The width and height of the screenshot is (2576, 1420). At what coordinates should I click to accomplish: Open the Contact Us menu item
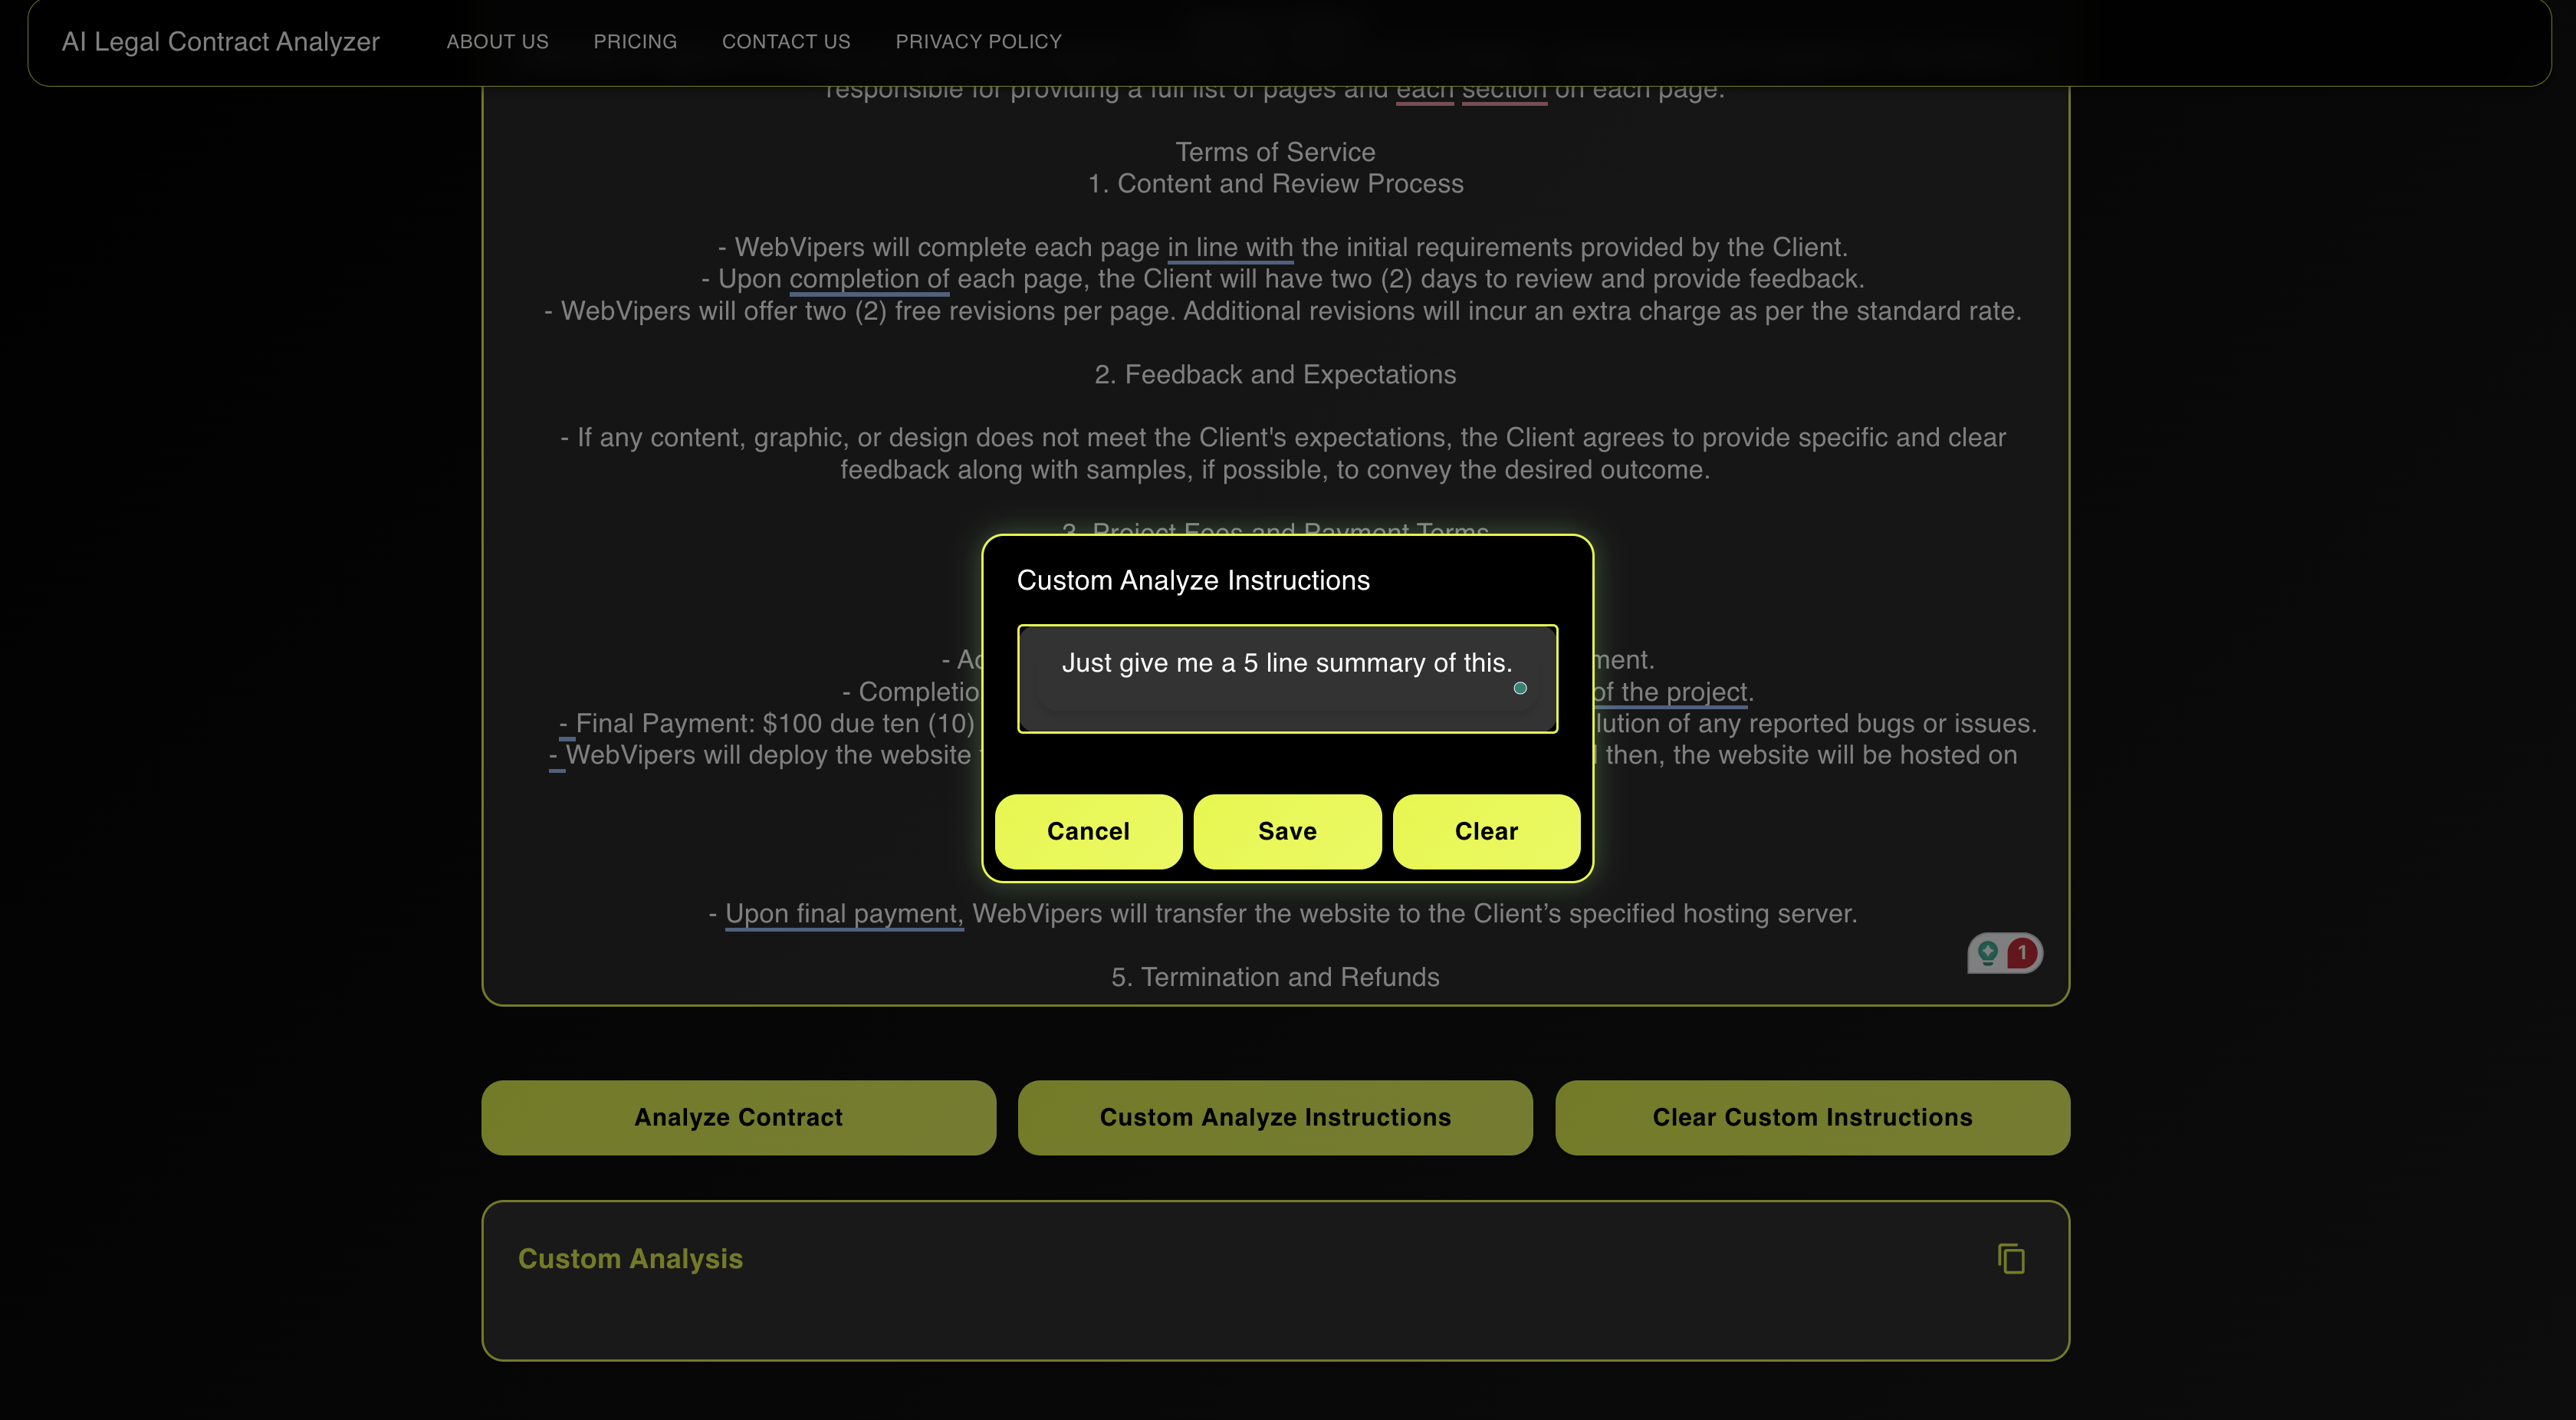(x=786, y=41)
